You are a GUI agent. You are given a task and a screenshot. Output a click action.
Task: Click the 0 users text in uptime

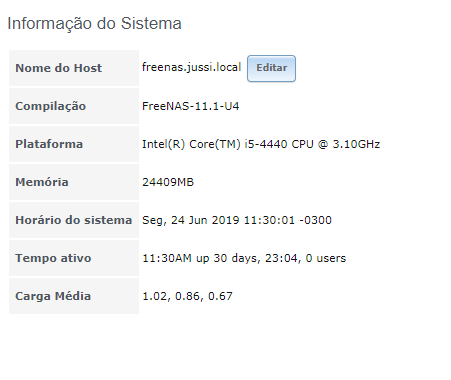click(x=326, y=258)
